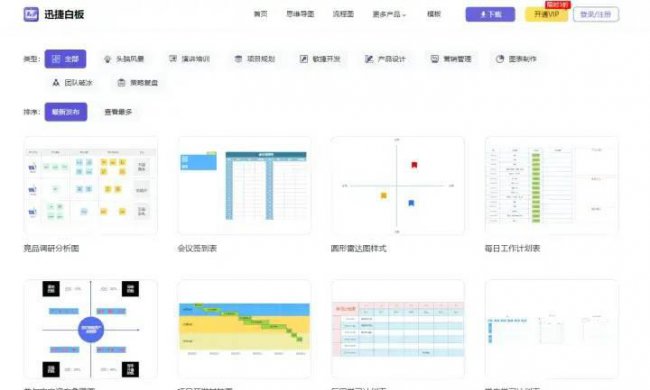Choose the 项目规划 category

255,59
